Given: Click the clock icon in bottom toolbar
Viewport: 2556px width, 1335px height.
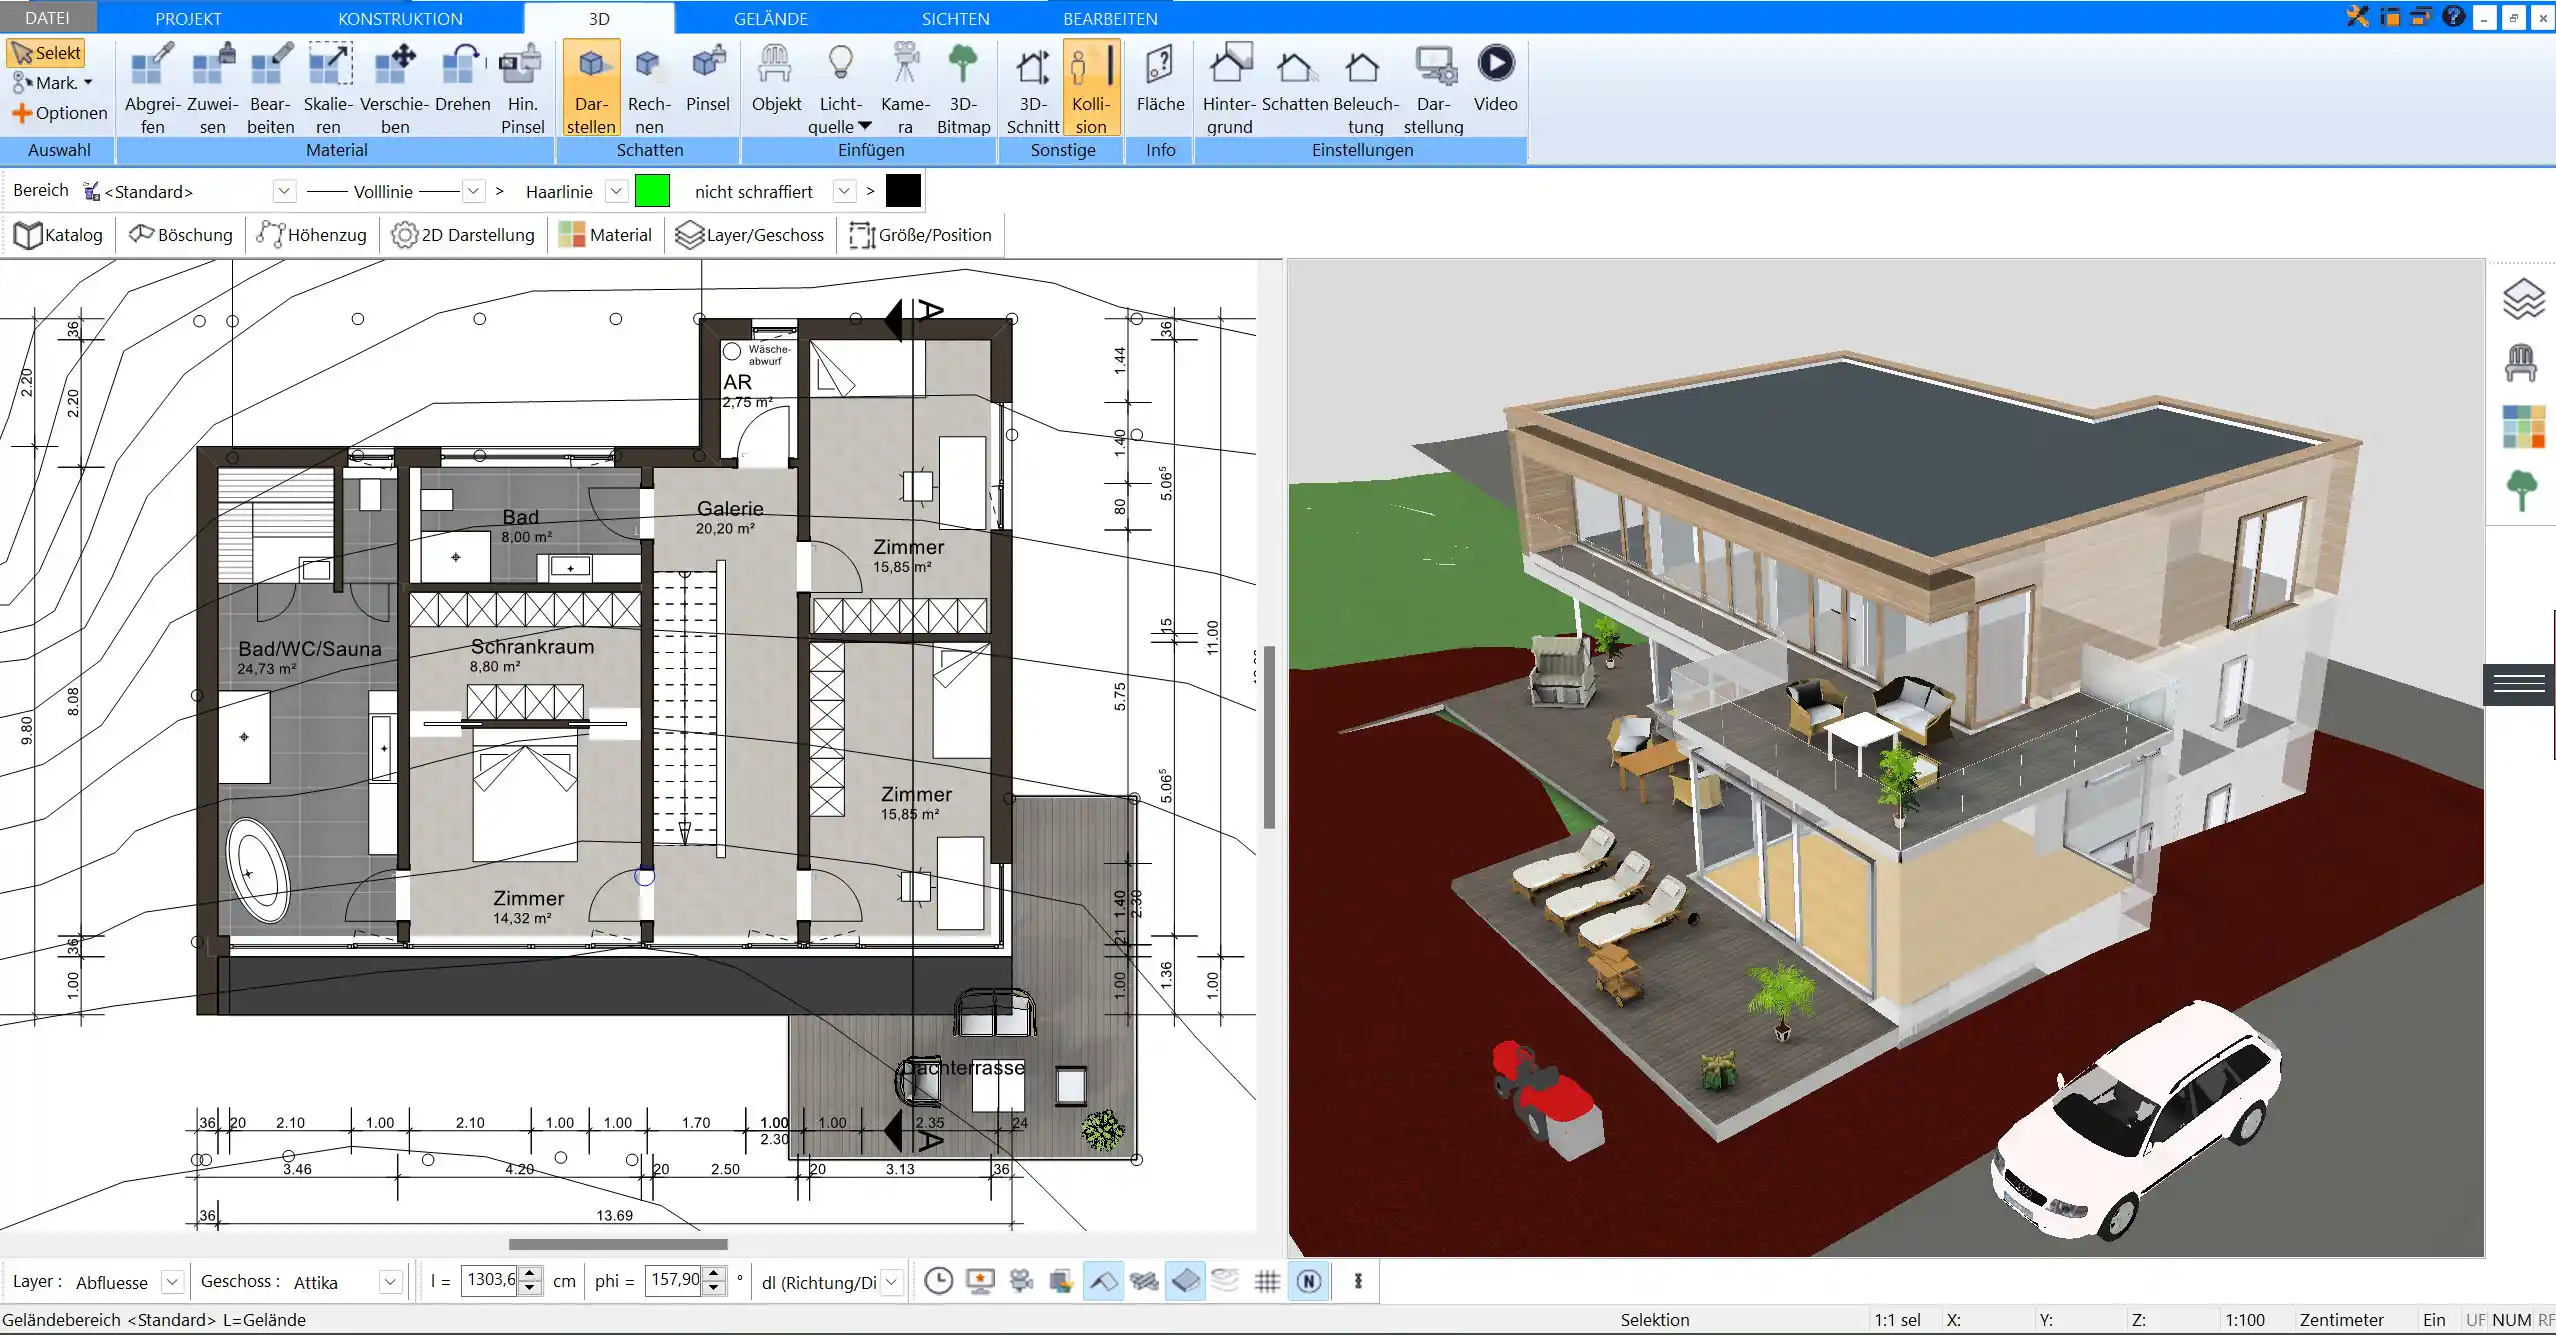Looking at the screenshot, I should click(x=938, y=1281).
